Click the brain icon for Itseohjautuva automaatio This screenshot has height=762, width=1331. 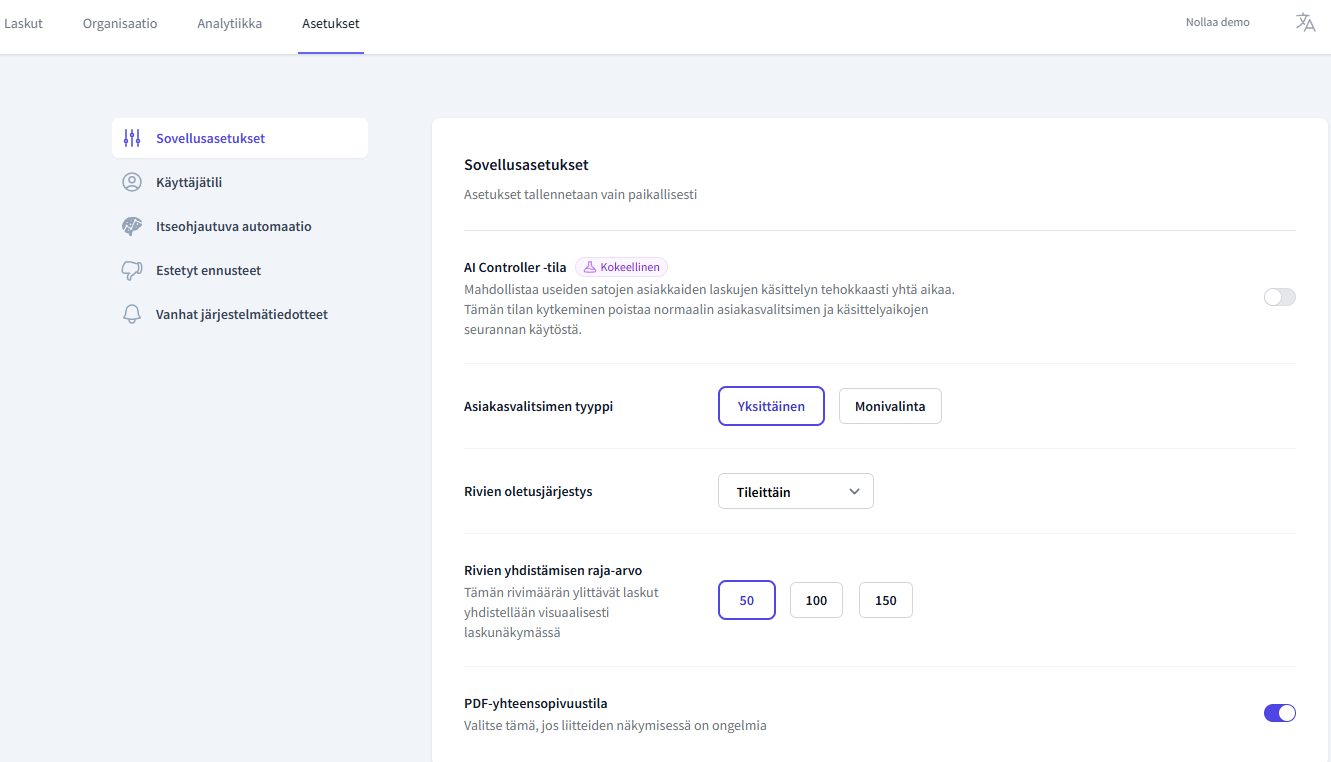pos(132,226)
